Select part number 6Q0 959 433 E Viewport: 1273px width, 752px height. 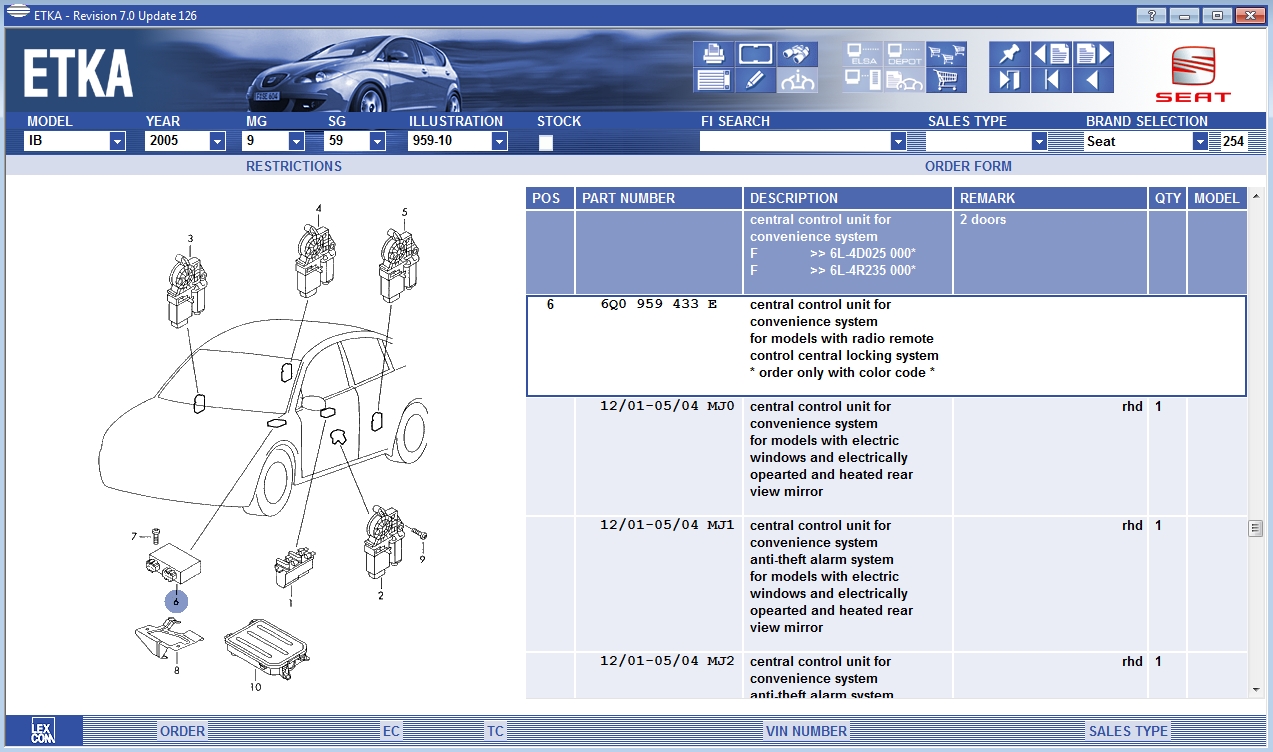pyautogui.click(x=659, y=305)
